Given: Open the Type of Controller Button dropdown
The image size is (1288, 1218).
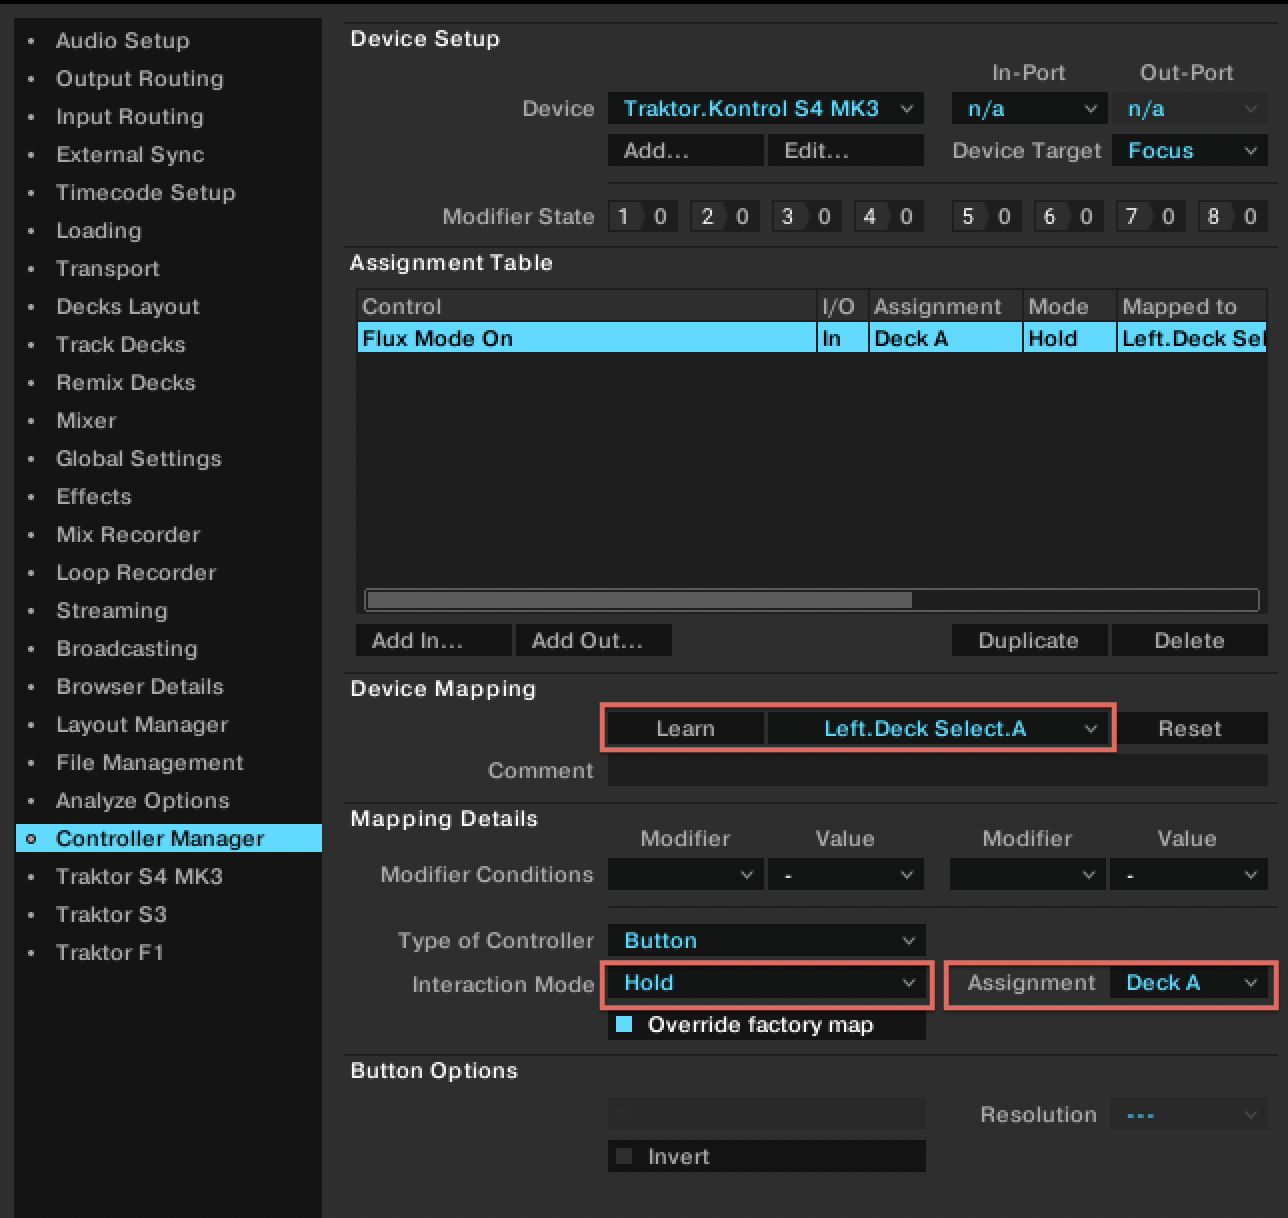Looking at the screenshot, I should coord(767,941).
